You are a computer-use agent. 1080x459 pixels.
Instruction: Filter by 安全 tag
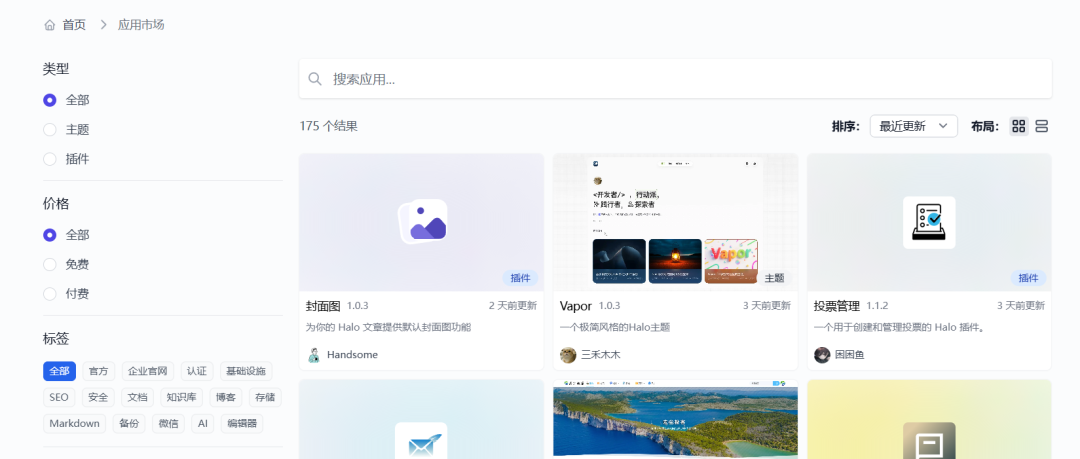[x=98, y=398]
